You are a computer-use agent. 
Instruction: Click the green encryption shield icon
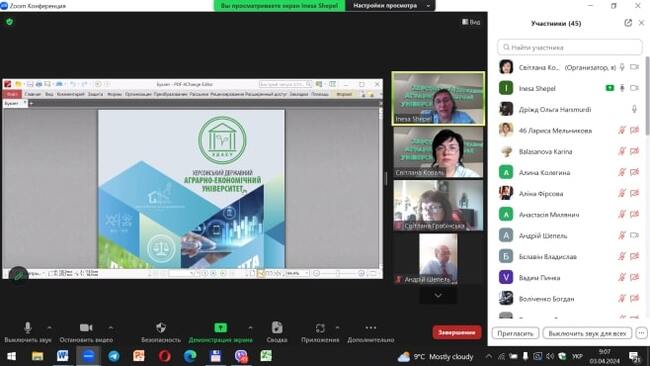tap(10, 22)
